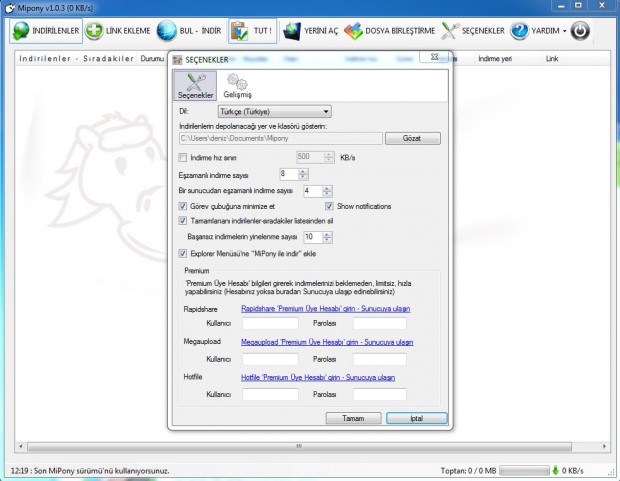620x481 pixels.
Task: Increase per-server simultaneous downloads value
Action: pyautogui.click(x=327, y=188)
